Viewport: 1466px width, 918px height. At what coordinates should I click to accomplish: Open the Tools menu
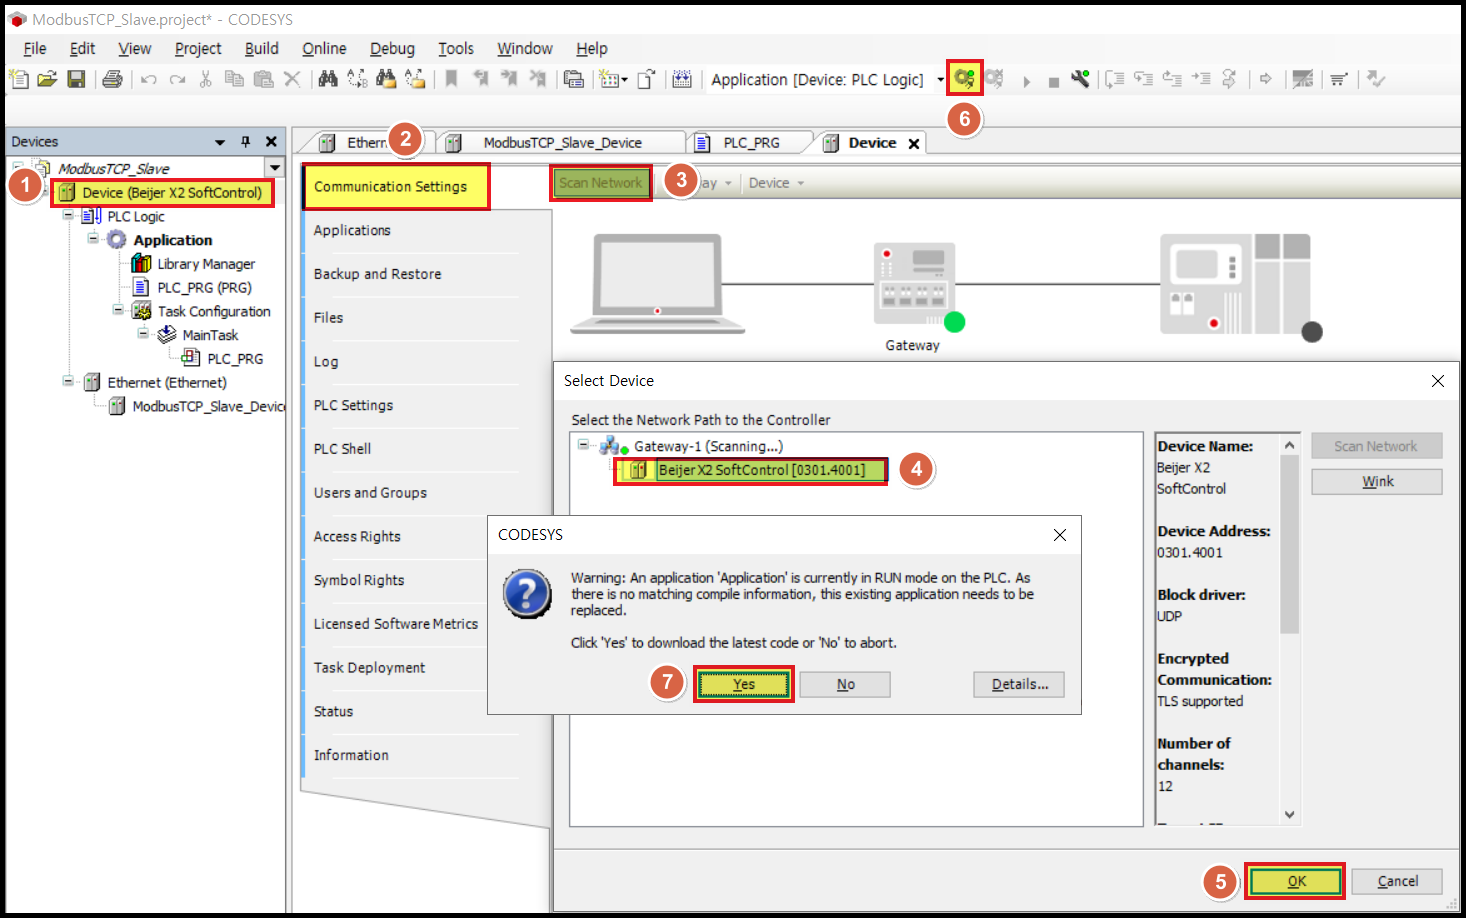coord(456,48)
